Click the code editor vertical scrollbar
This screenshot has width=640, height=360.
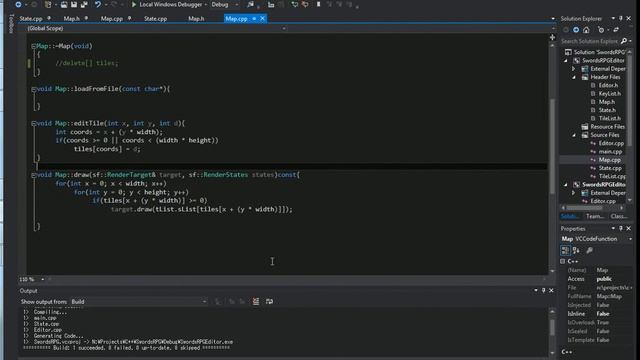pos(552,157)
